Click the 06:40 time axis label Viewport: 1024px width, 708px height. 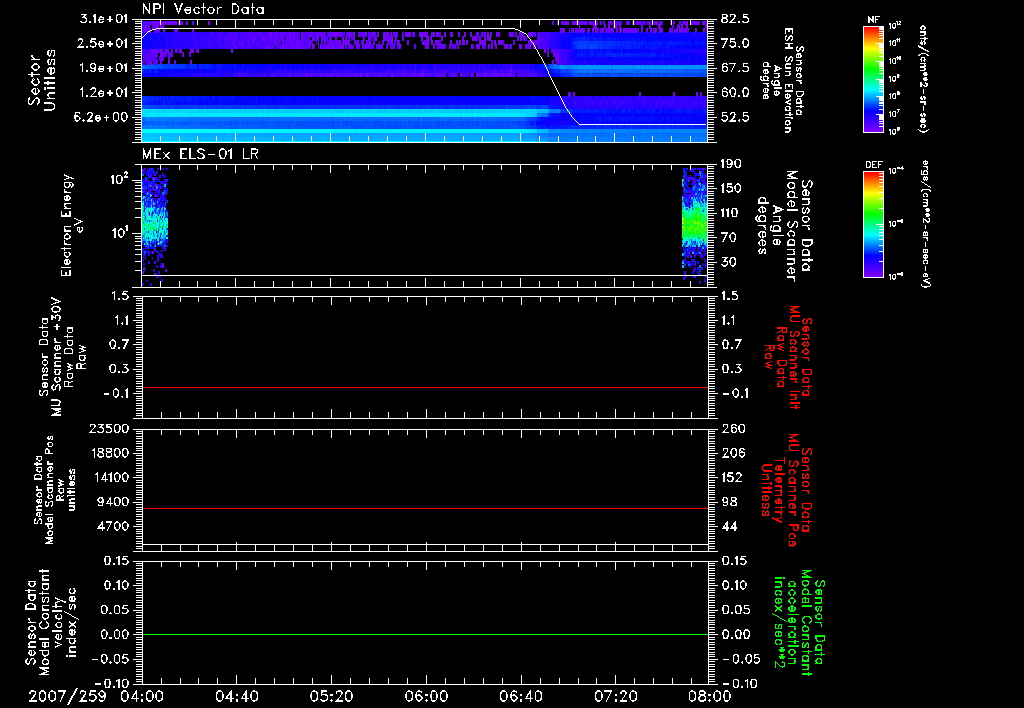tap(520, 696)
